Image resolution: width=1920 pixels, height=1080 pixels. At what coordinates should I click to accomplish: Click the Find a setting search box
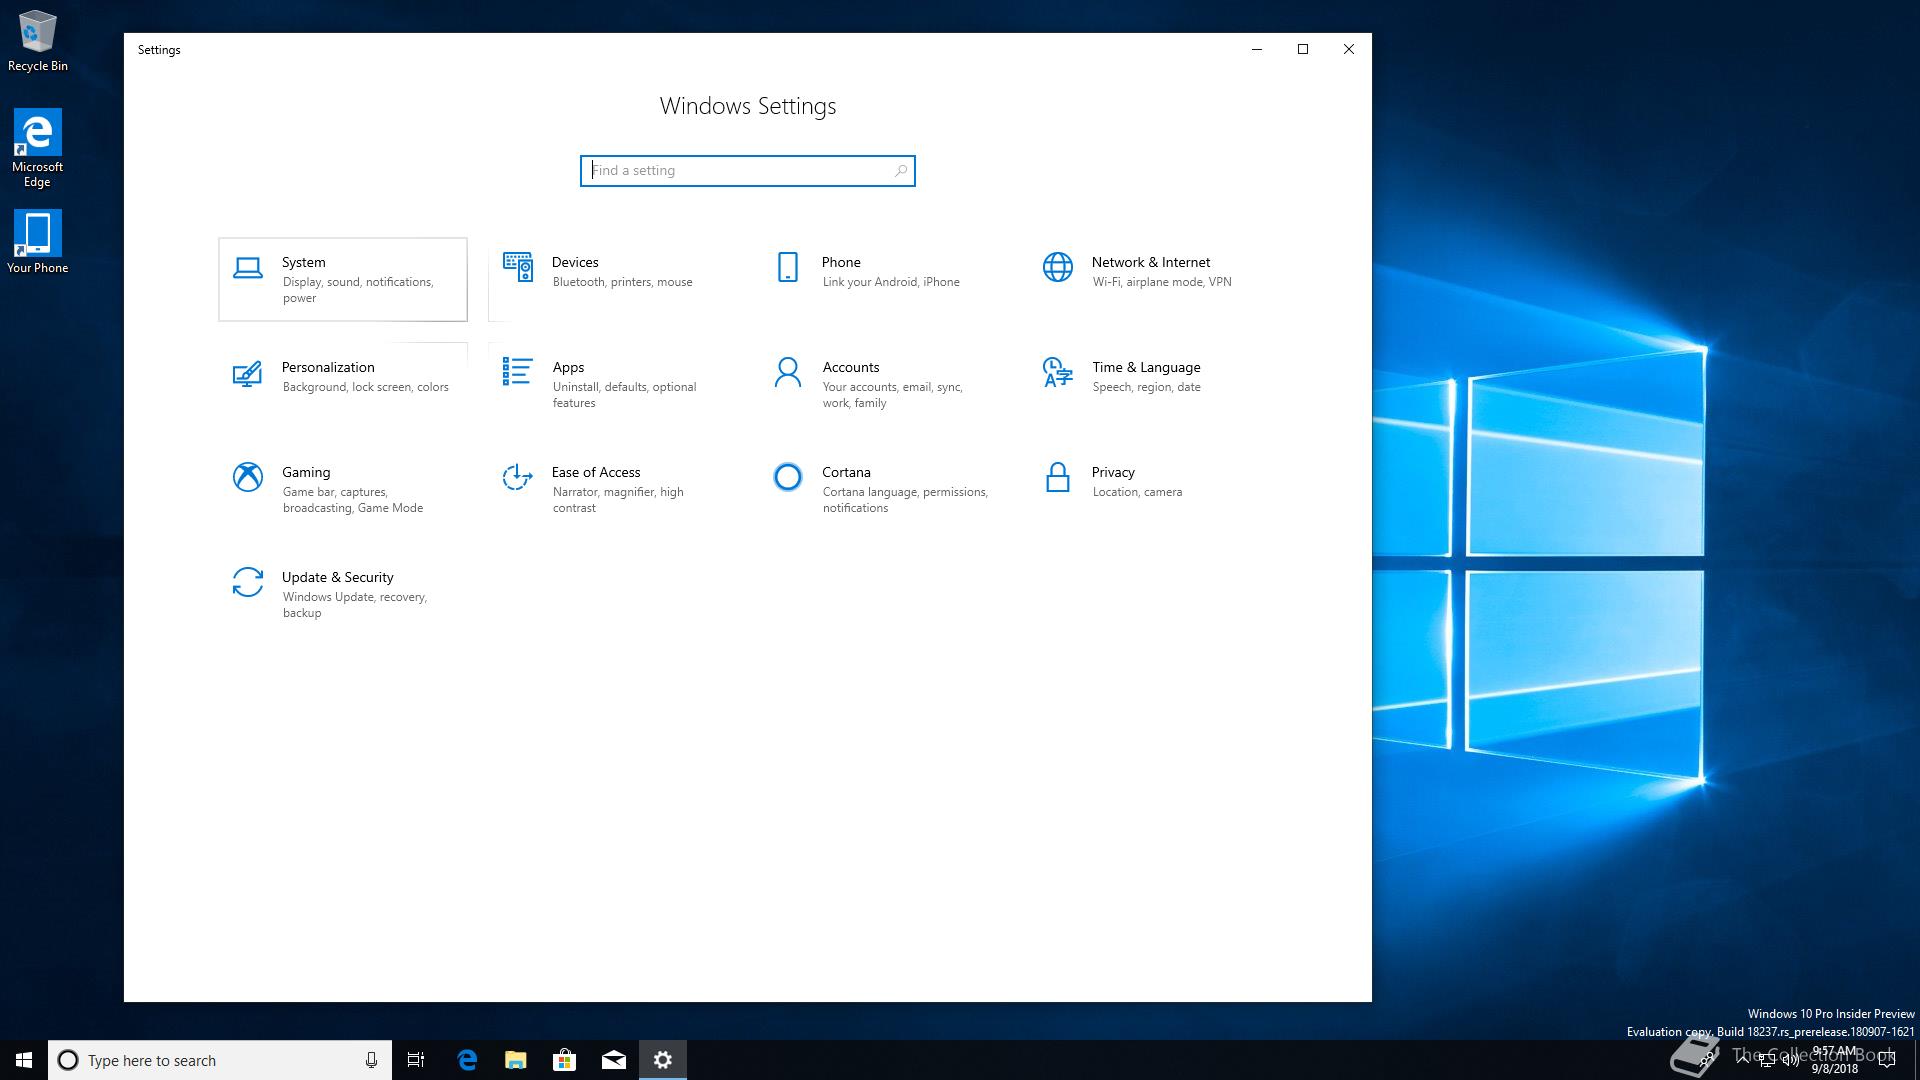(x=747, y=171)
